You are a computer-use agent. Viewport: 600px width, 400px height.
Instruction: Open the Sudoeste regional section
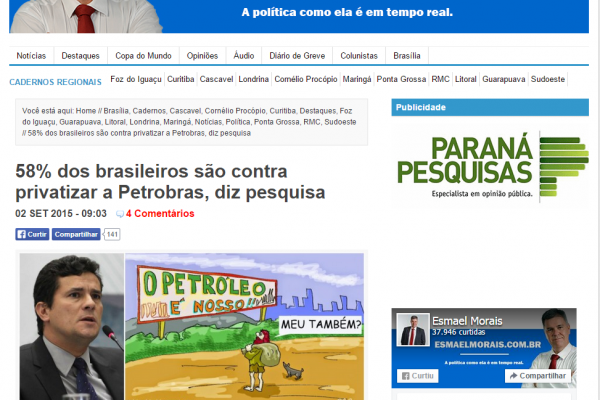[548, 79]
